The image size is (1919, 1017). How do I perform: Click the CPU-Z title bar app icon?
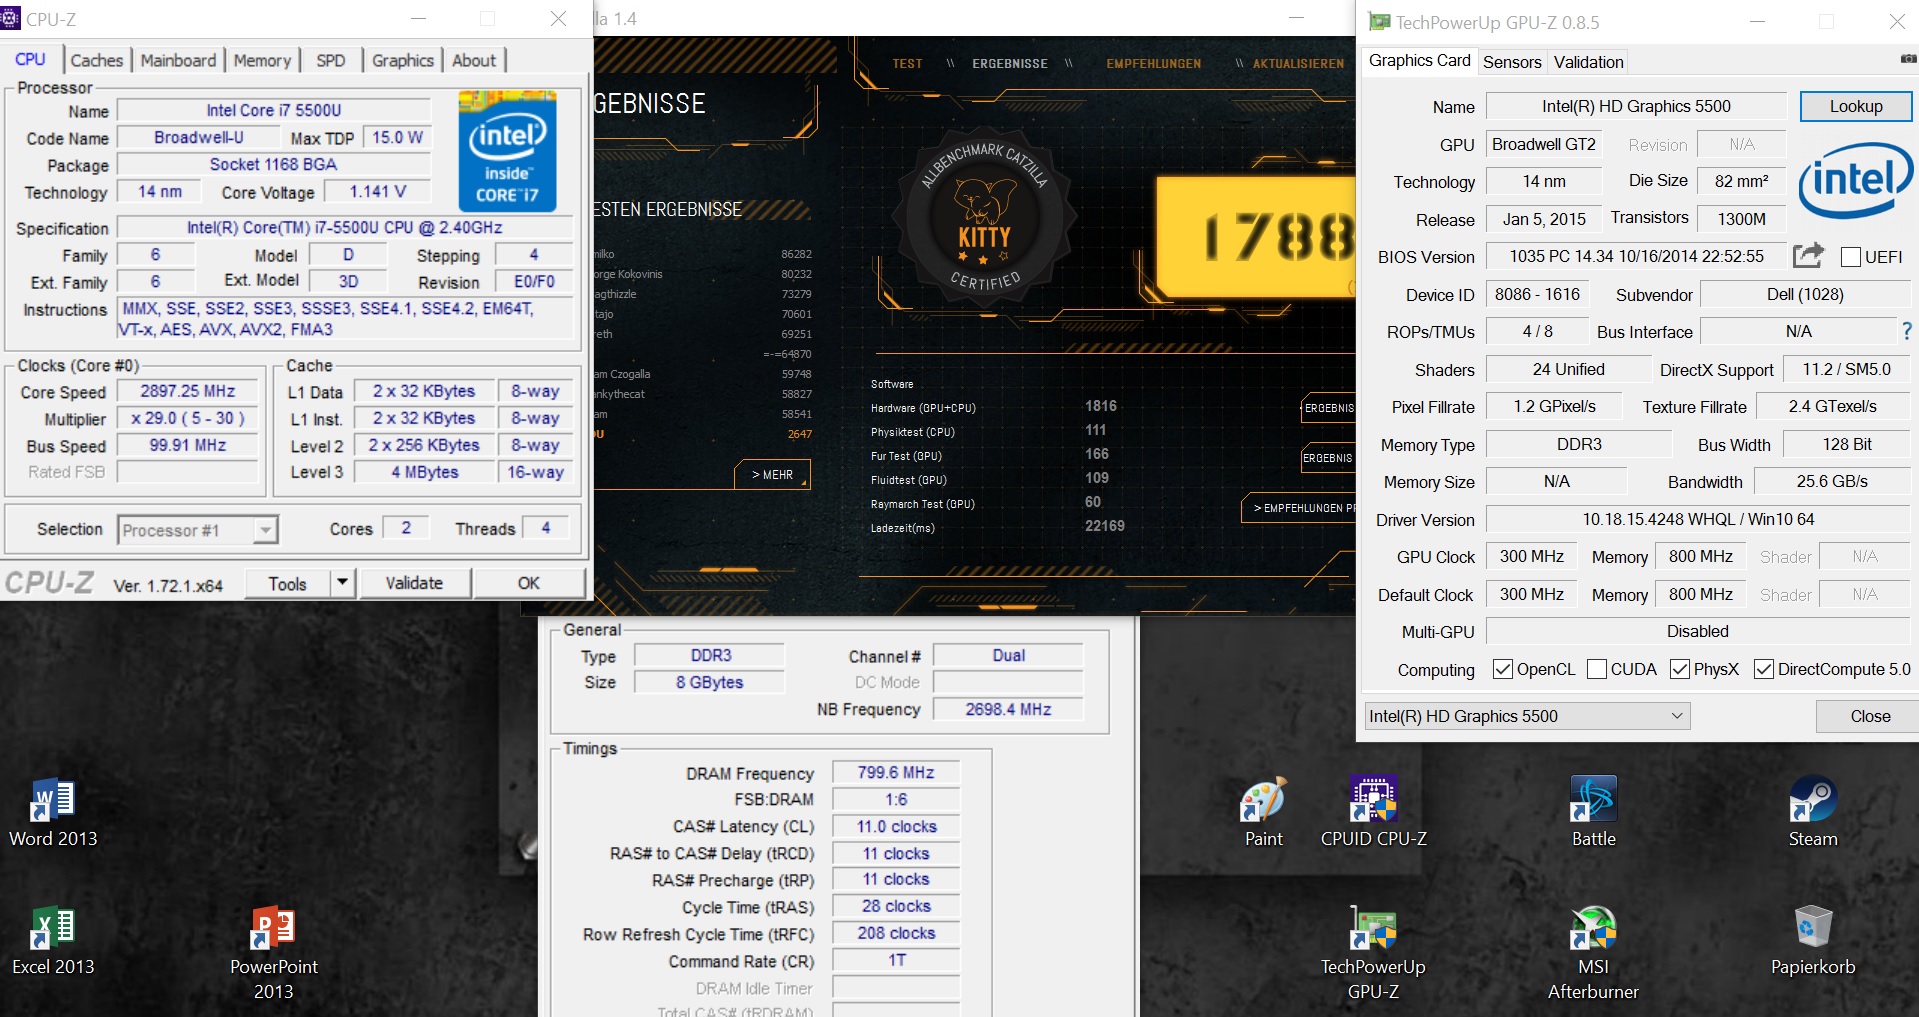tap(10, 18)
